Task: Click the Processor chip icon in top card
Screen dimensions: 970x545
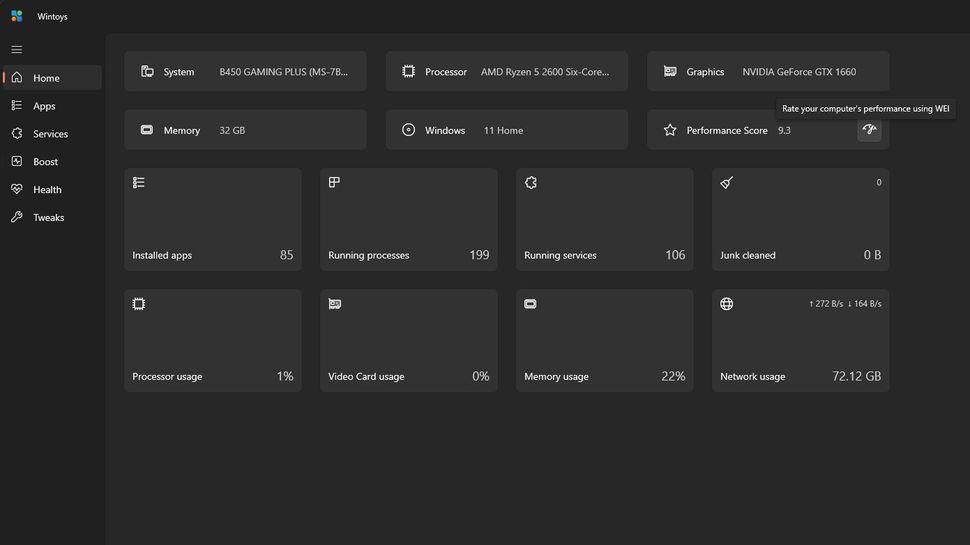Action: pos(408,71)
